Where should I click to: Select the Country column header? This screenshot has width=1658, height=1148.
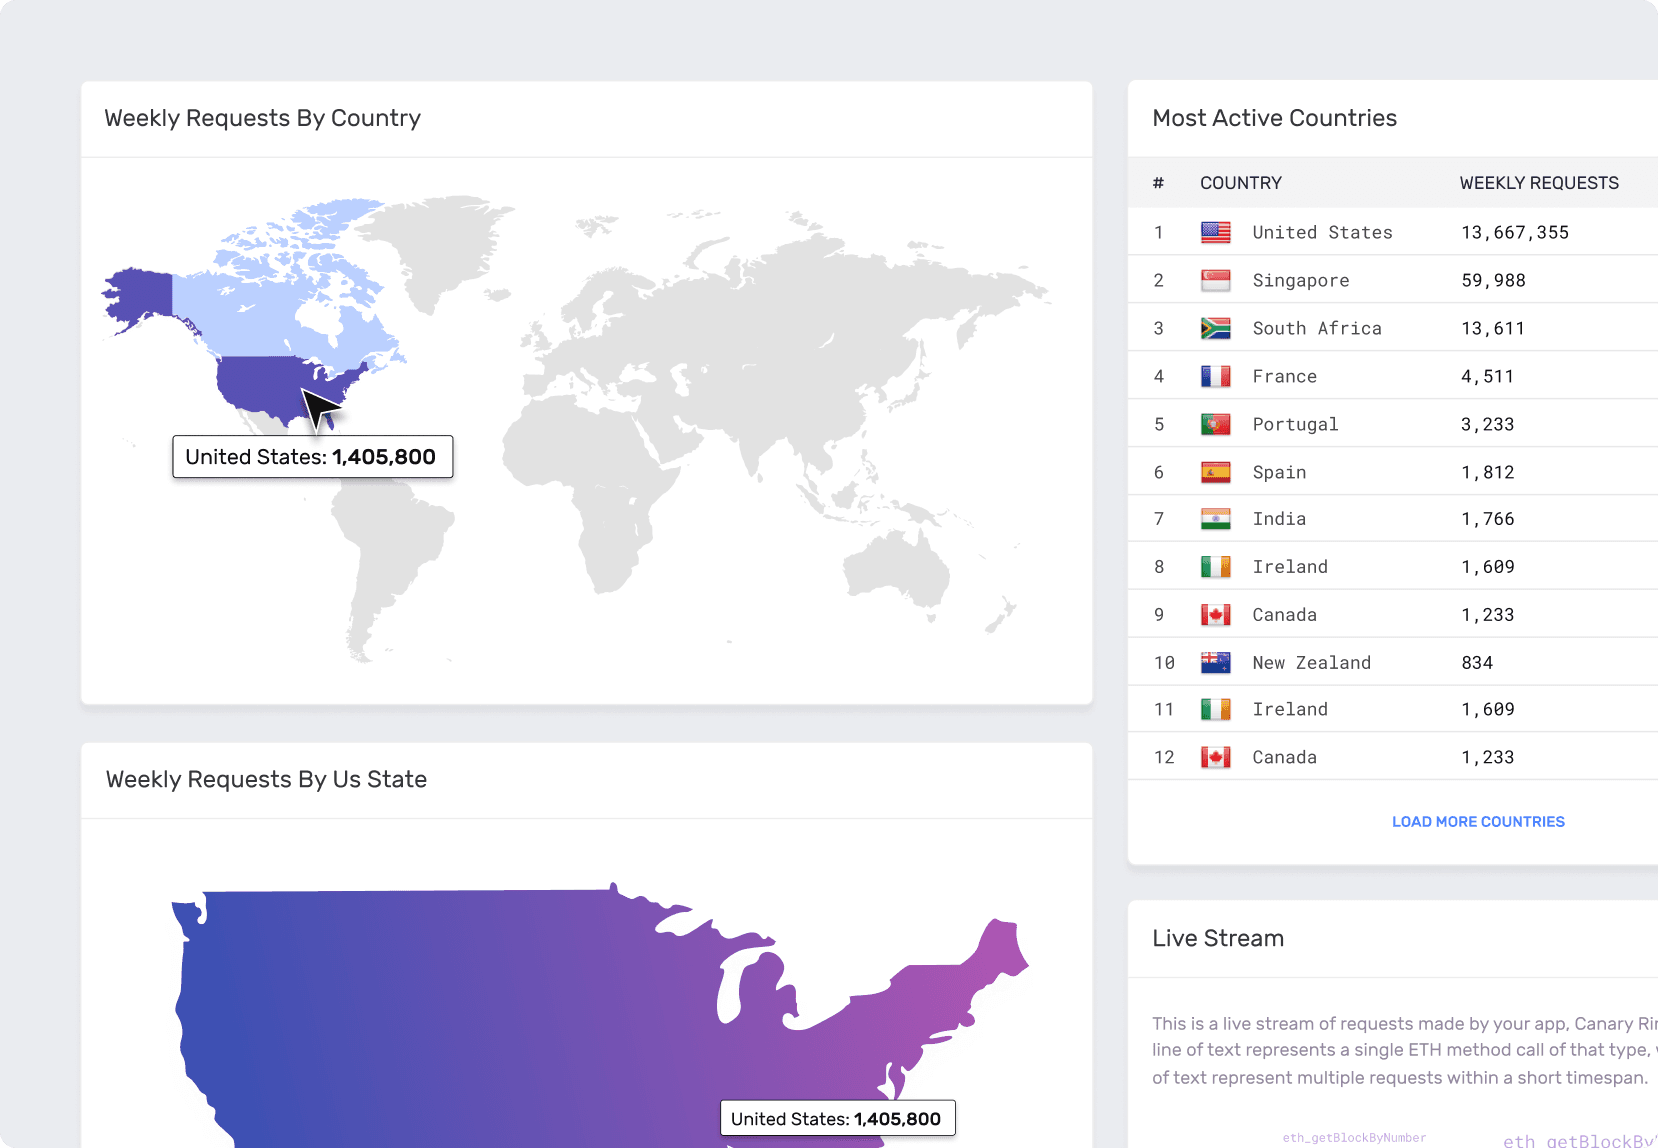1241,183
